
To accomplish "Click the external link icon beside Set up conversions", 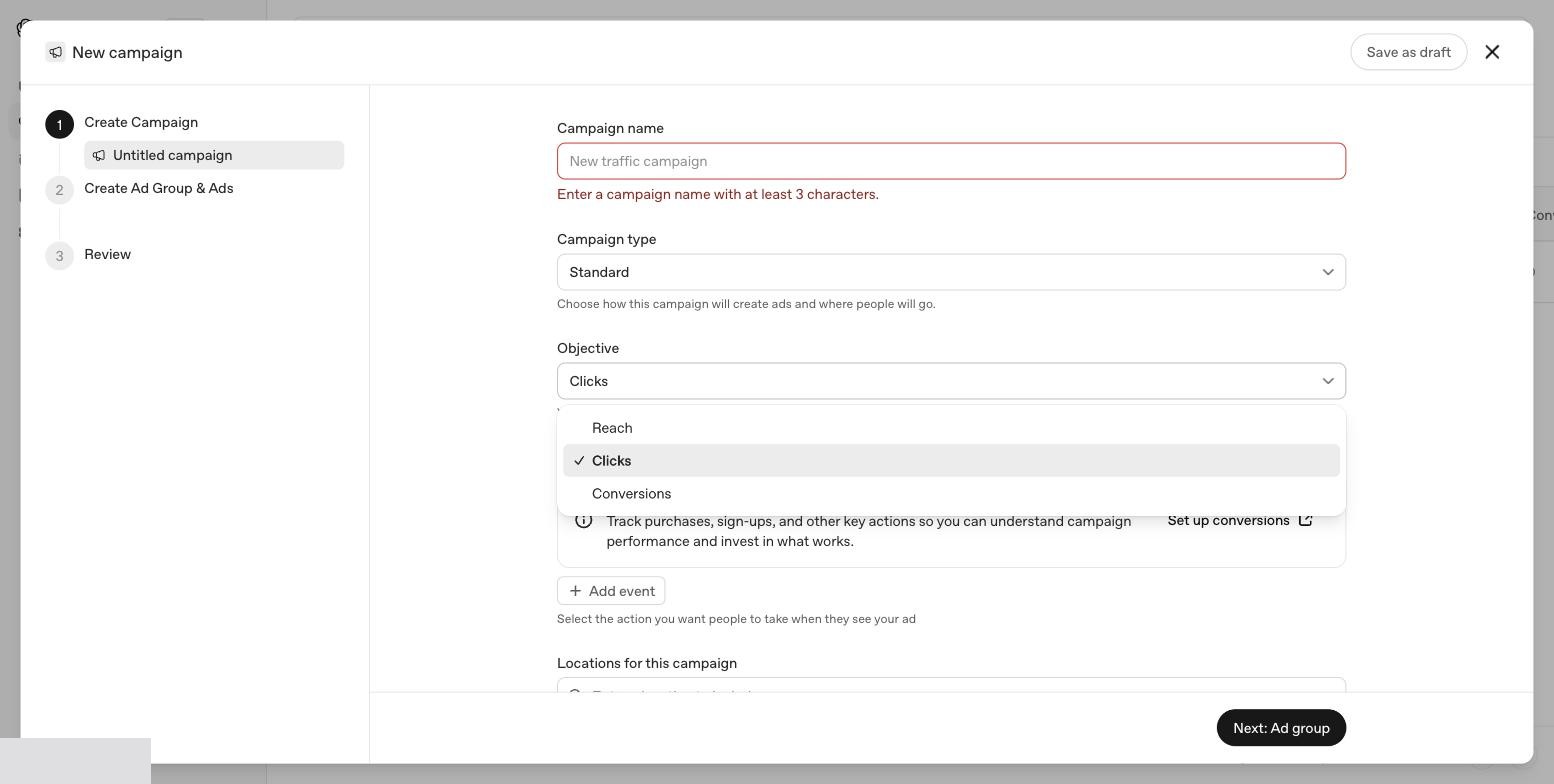I will point(1305,520).
